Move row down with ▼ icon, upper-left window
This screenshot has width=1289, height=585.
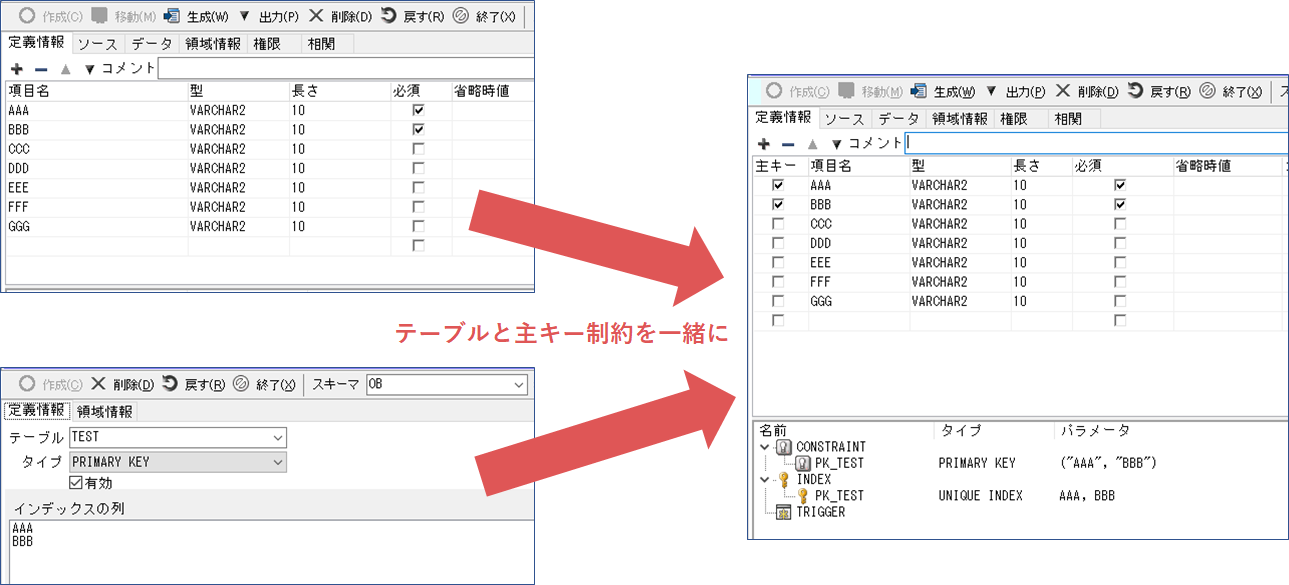89,69
